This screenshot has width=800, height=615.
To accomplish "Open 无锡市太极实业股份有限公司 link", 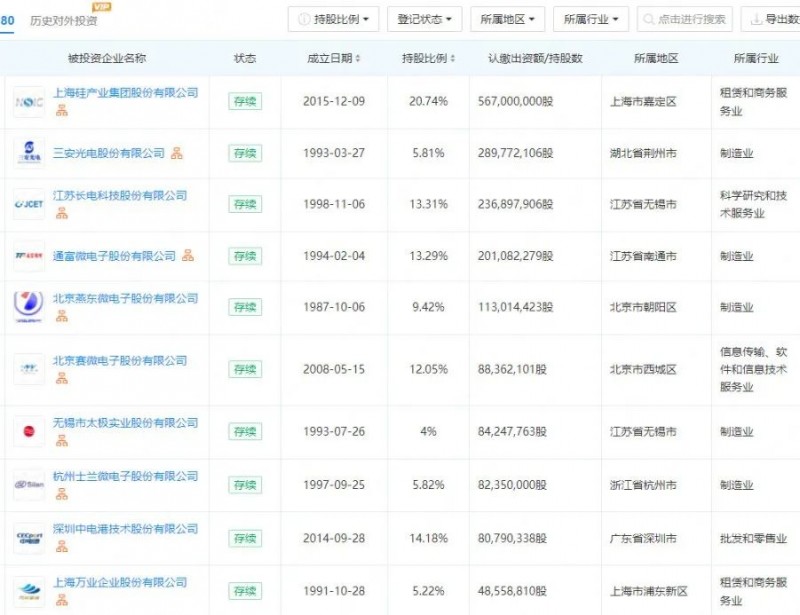I will coord(126,423).
